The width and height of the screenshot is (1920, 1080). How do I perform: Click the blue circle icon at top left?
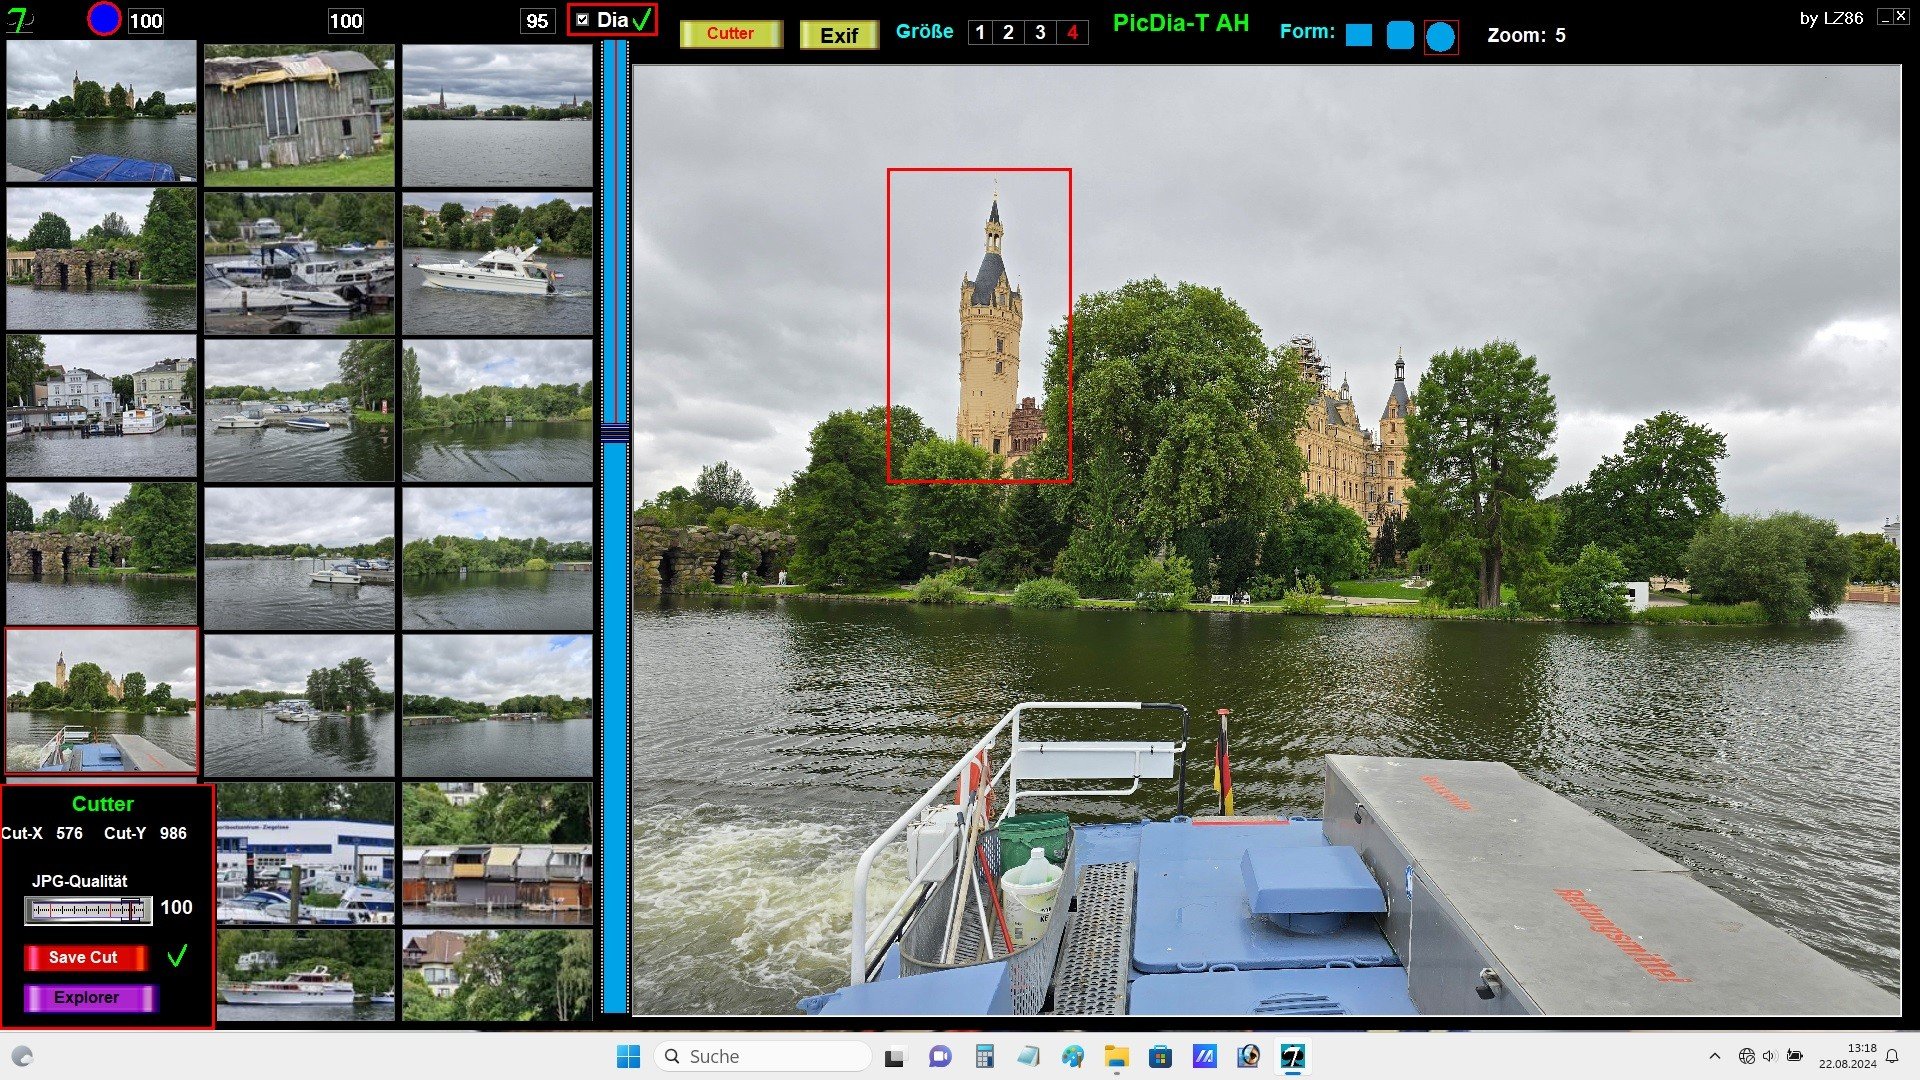104,19
